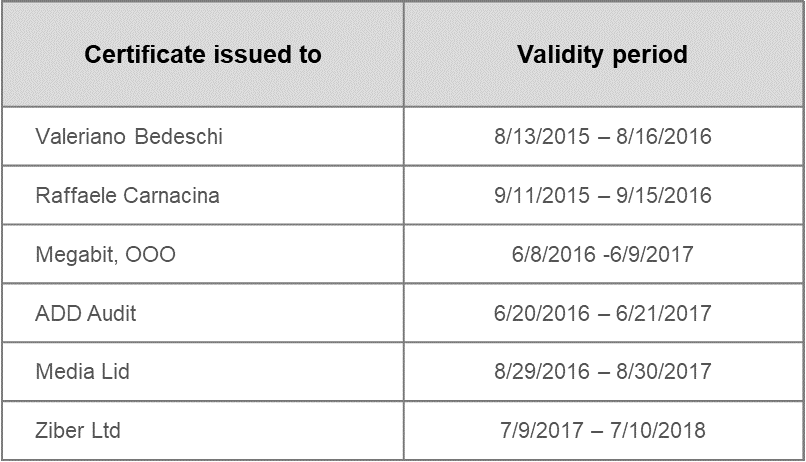Click the word "Bedeschi" in first row
The width and height of the screenshot is (806, 462).
coord(179,137)
